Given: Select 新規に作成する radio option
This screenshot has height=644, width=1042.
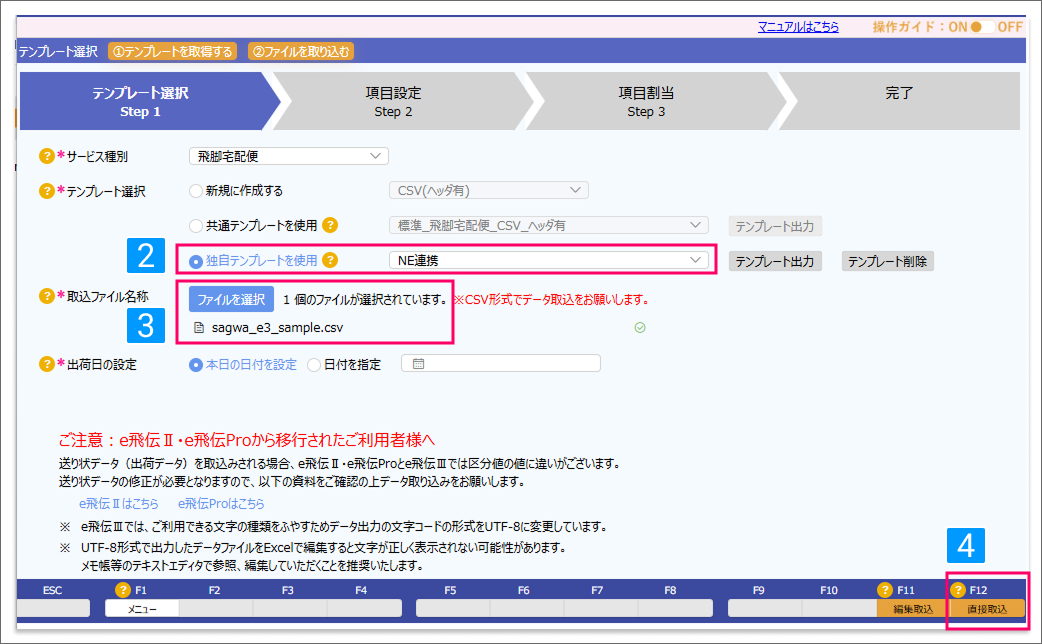Looking at the screenshot, I should (x=196, y=190).
